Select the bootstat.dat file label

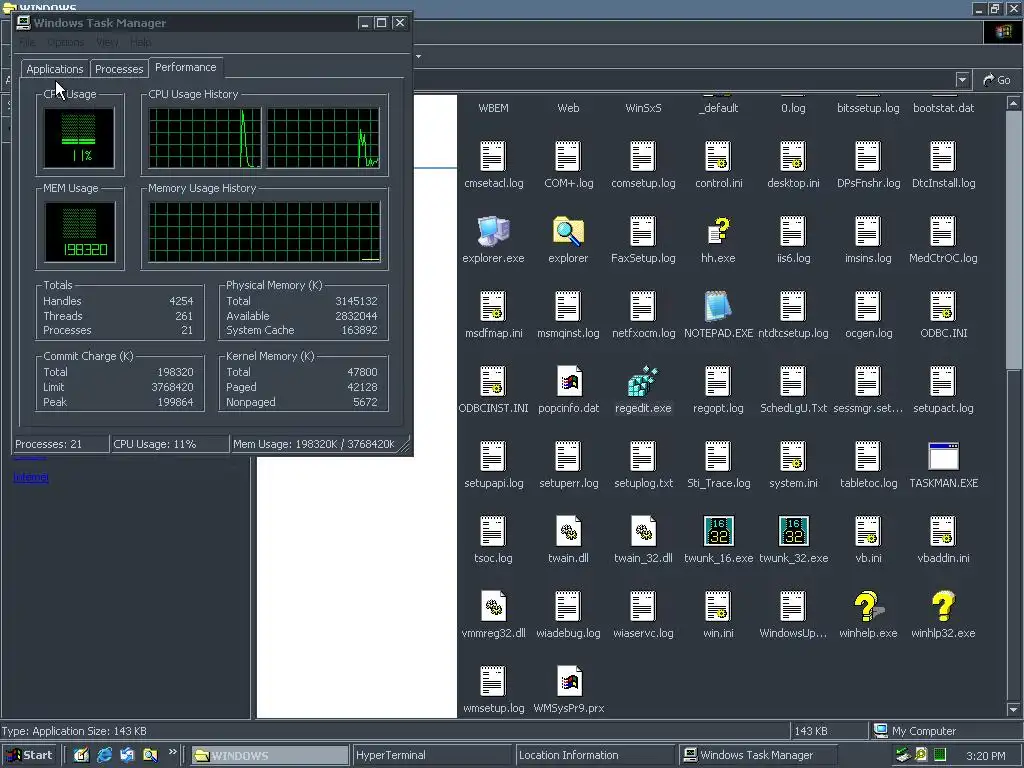(944, 108)
